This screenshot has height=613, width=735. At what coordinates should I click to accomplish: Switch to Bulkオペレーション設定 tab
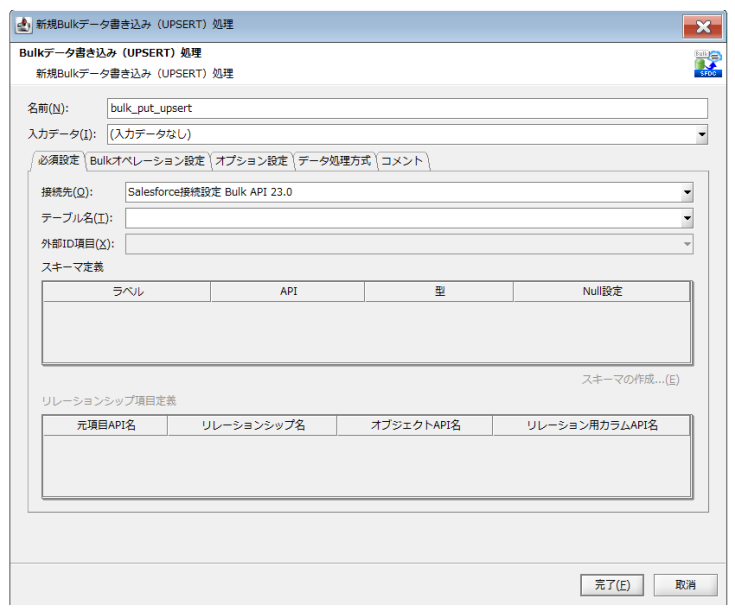[147, 161]
